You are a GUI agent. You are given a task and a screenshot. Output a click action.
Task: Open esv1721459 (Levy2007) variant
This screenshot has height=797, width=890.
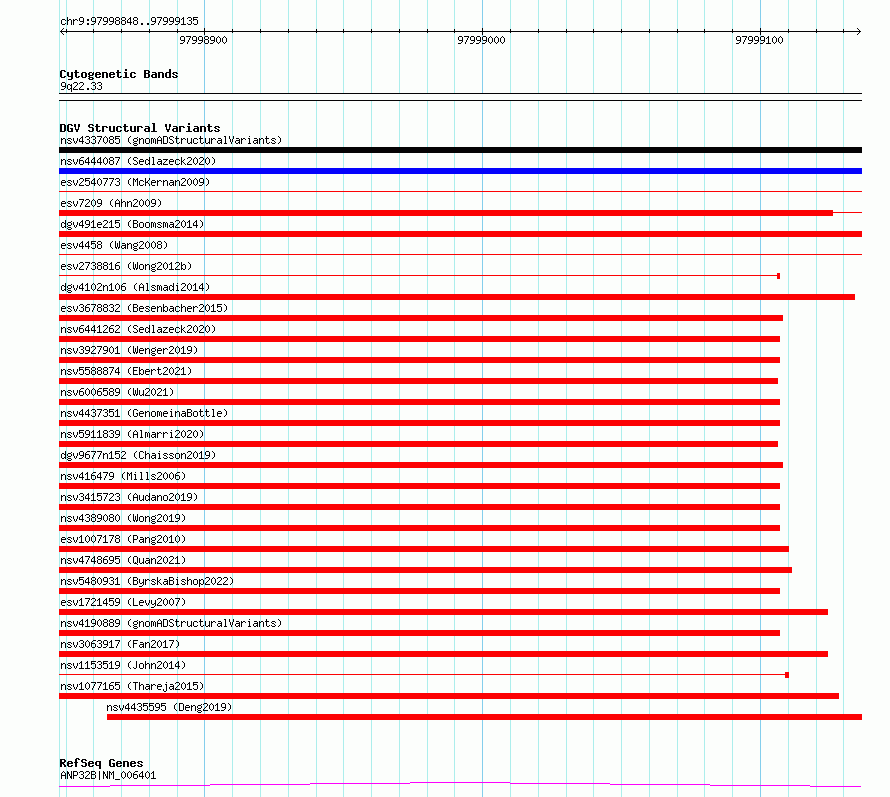123,602
